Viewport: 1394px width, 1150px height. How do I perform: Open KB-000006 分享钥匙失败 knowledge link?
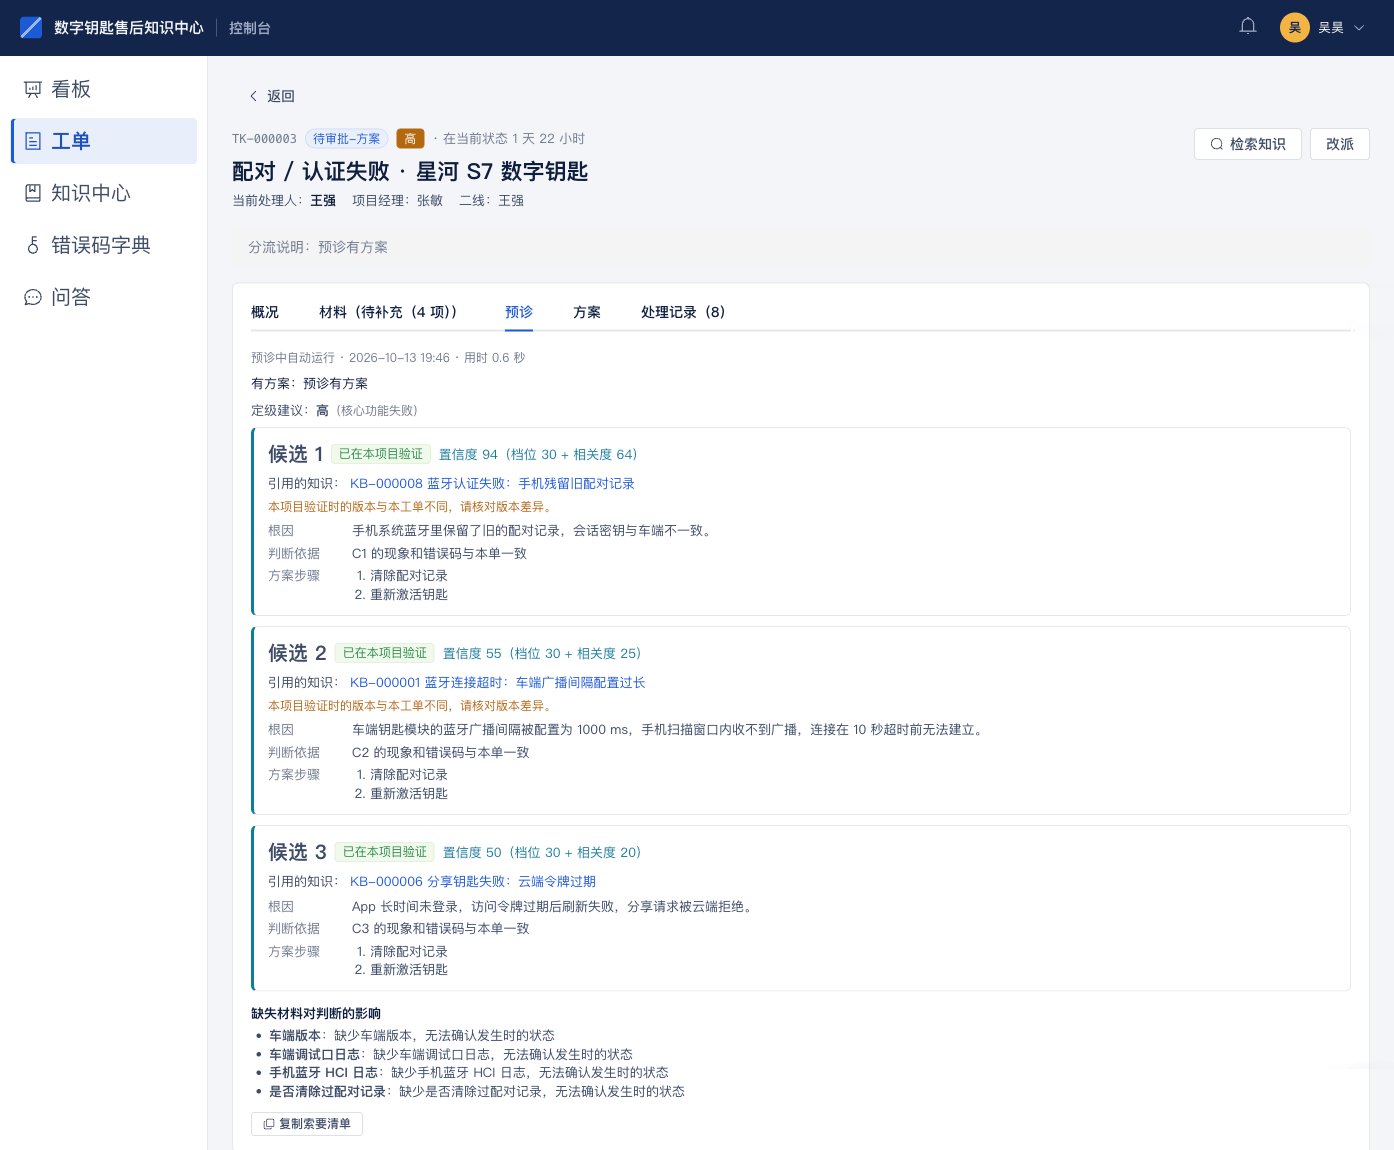click(x=473, y=881)
